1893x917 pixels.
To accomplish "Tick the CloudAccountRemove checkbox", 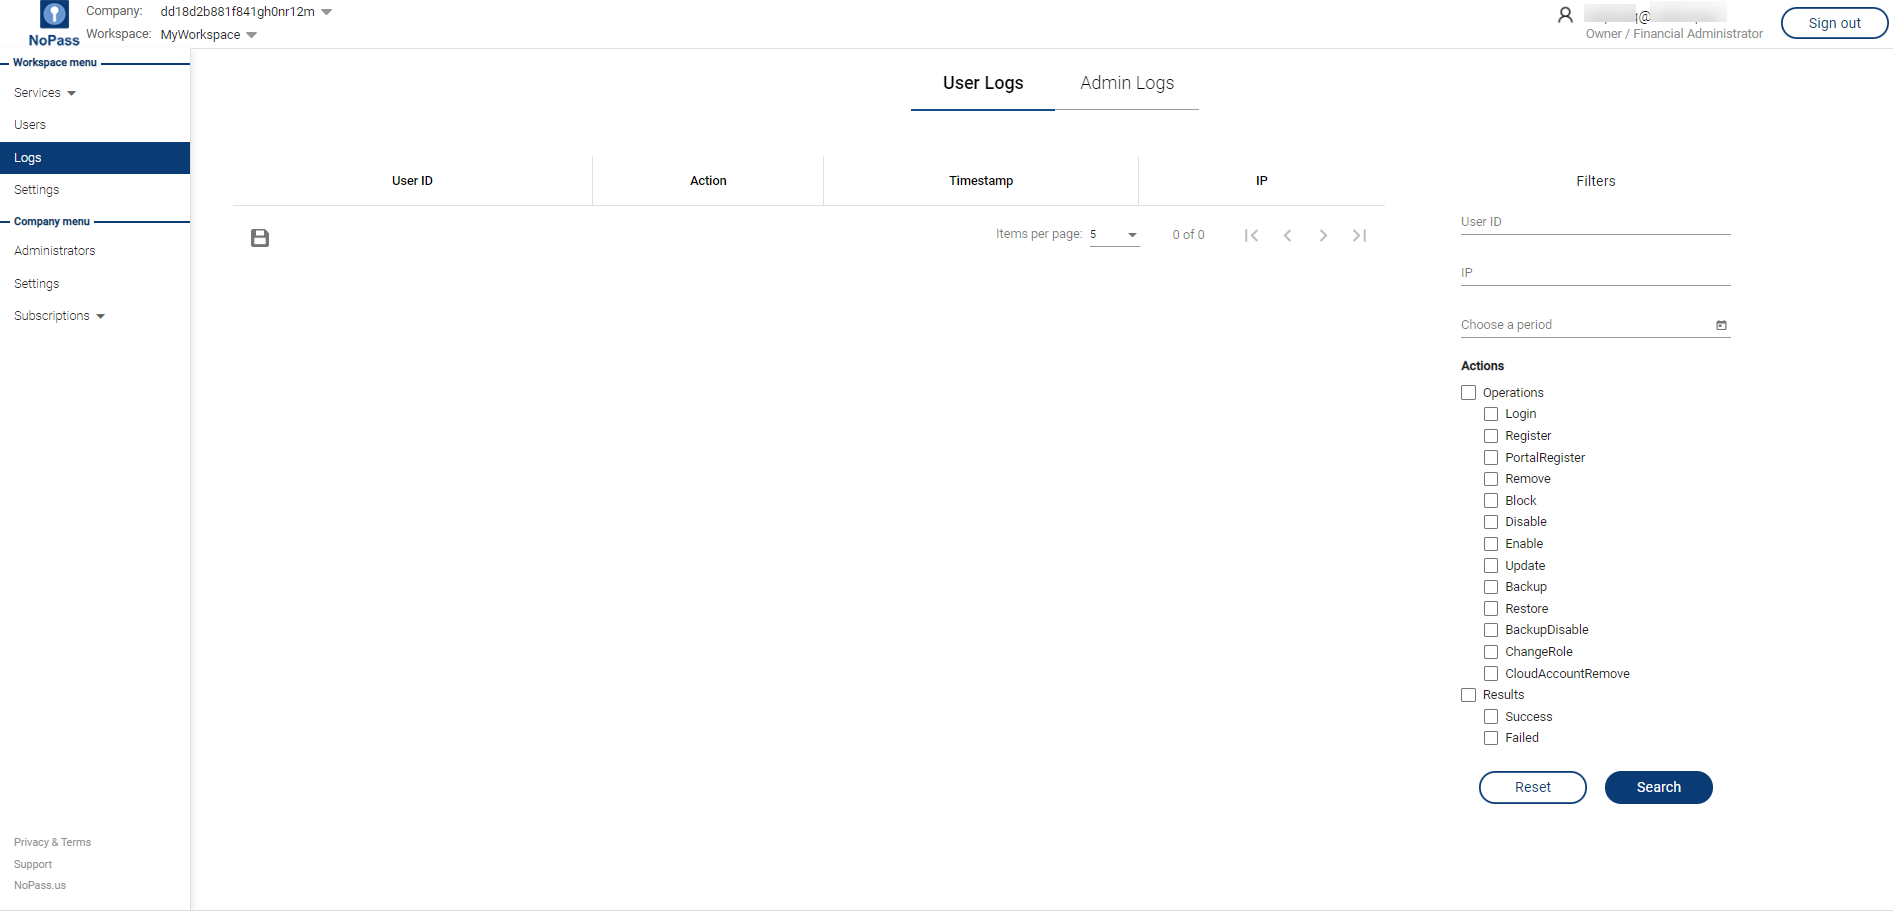I will pyautogui.click(x=1491, y=674).
